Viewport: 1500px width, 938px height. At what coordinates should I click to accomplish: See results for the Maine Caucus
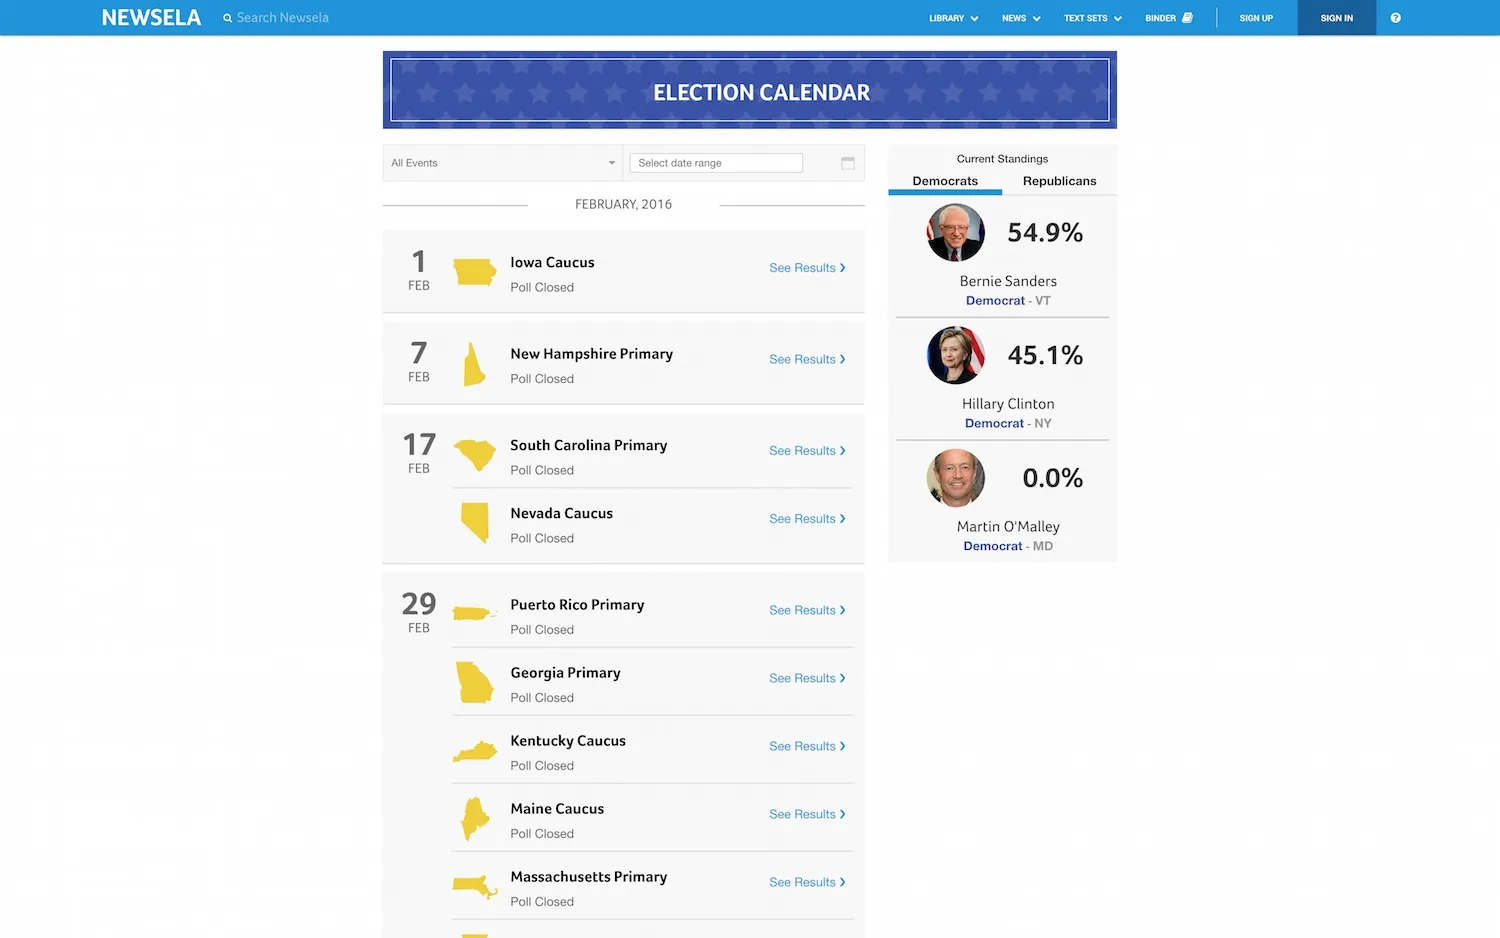coord(806,814)
